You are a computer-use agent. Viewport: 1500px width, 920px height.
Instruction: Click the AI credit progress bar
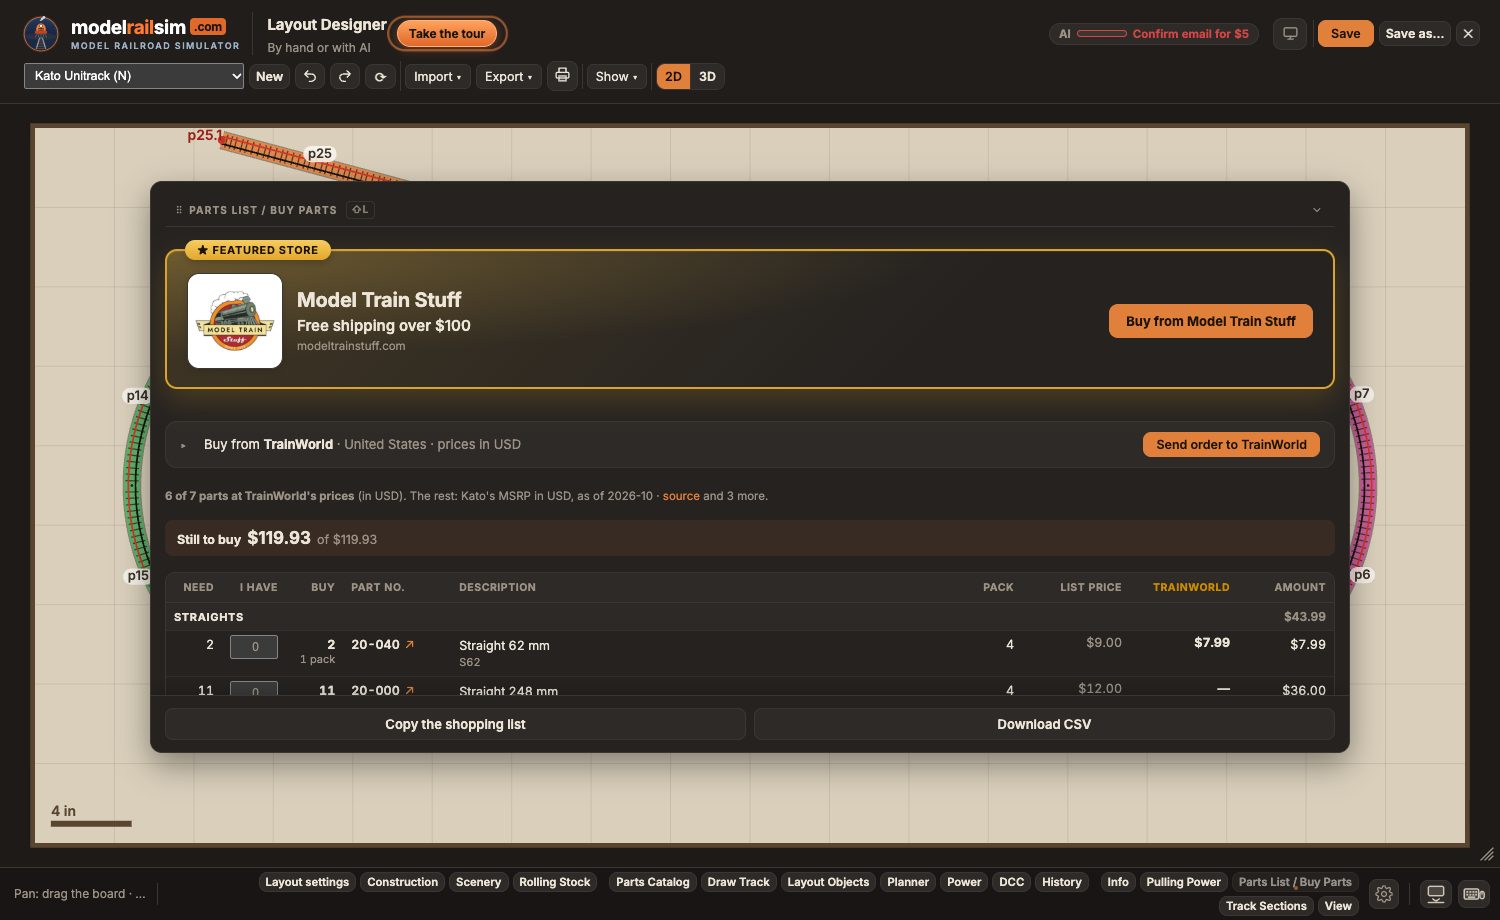click(1101, 33)
